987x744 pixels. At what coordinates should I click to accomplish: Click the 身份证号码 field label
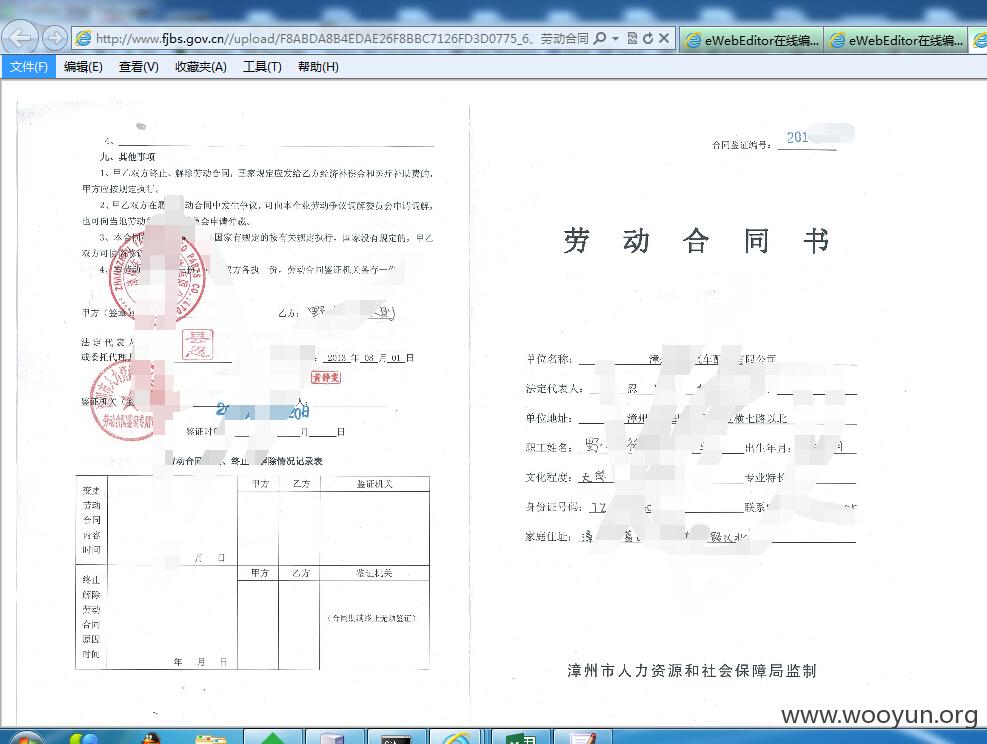[554, 507]
